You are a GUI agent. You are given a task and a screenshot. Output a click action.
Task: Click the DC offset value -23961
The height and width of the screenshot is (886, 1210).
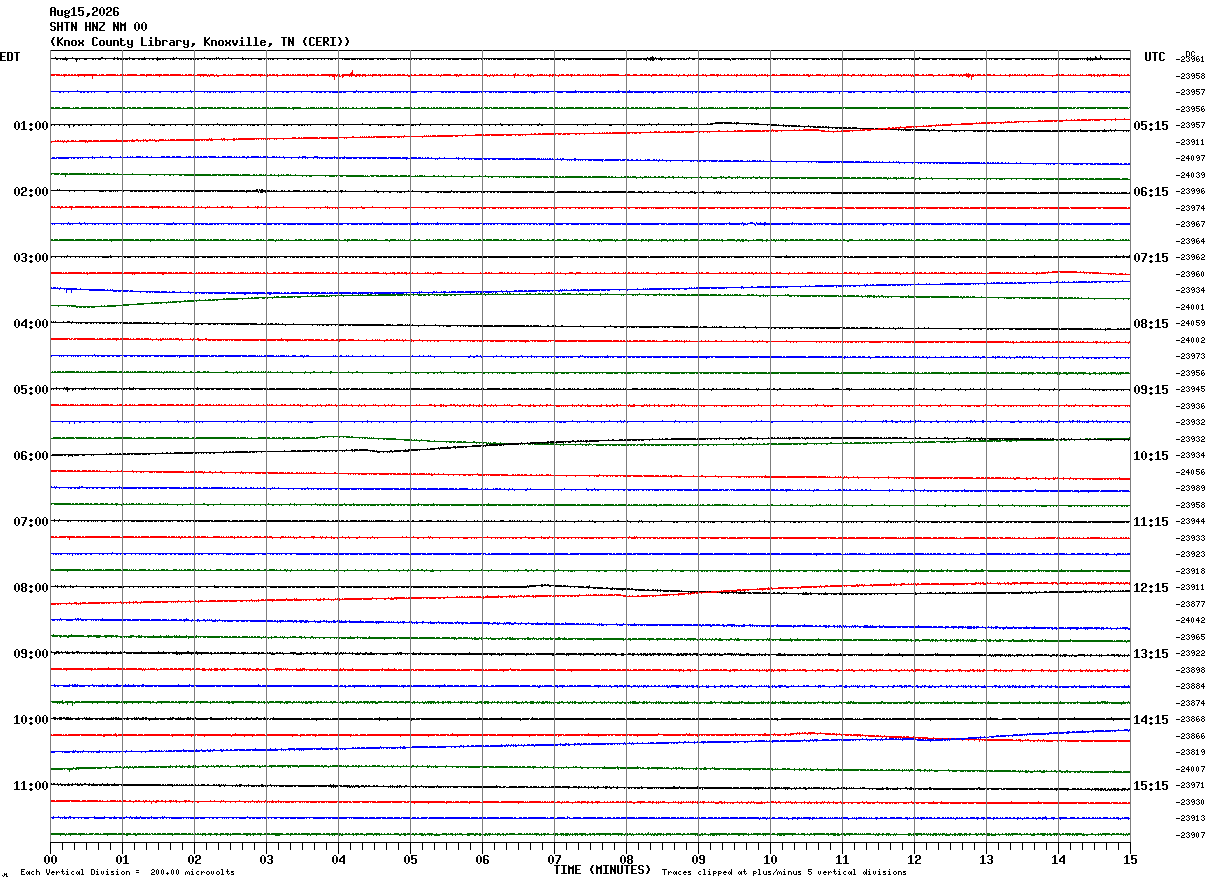click(x=1191, y=60)
